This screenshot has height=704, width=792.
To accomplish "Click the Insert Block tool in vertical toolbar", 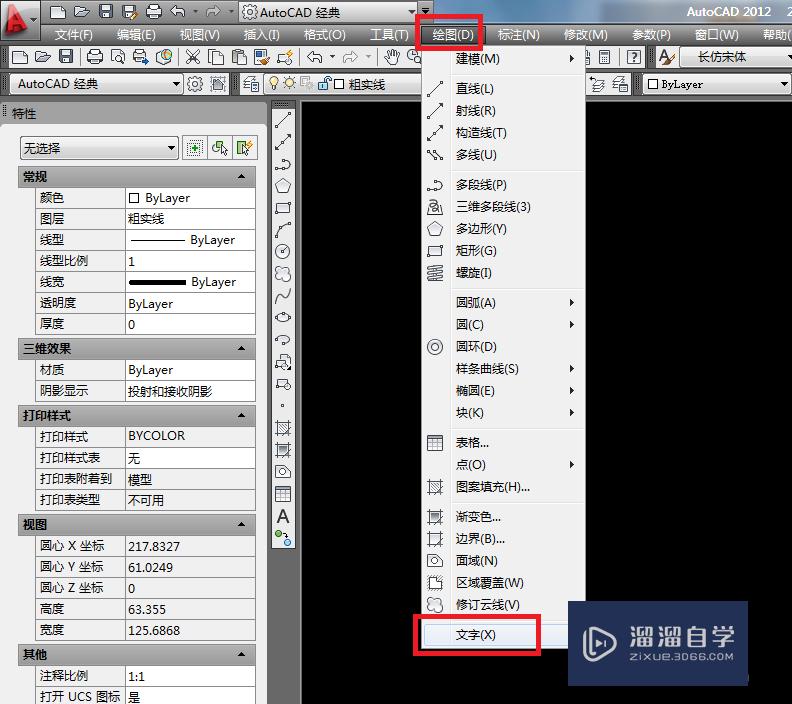I will click(x=283, y=362).
